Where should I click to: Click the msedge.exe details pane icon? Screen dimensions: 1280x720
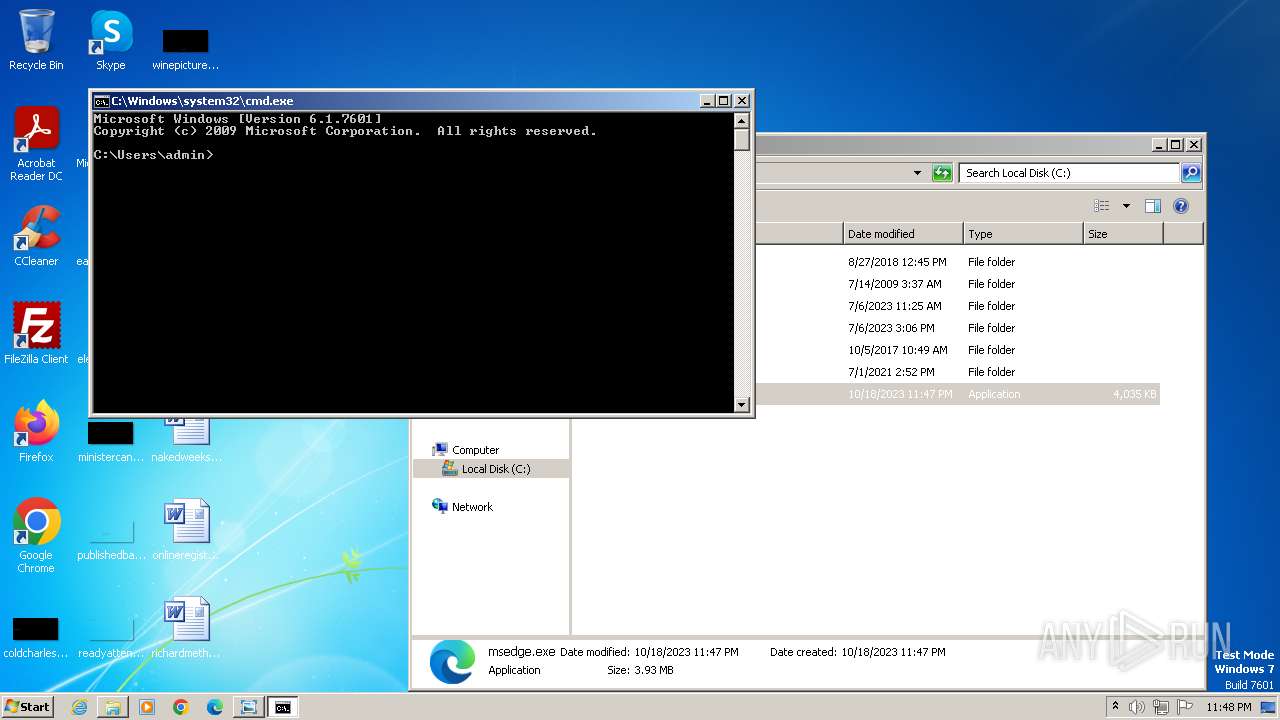pyautogui.click(x=452, y=661)
